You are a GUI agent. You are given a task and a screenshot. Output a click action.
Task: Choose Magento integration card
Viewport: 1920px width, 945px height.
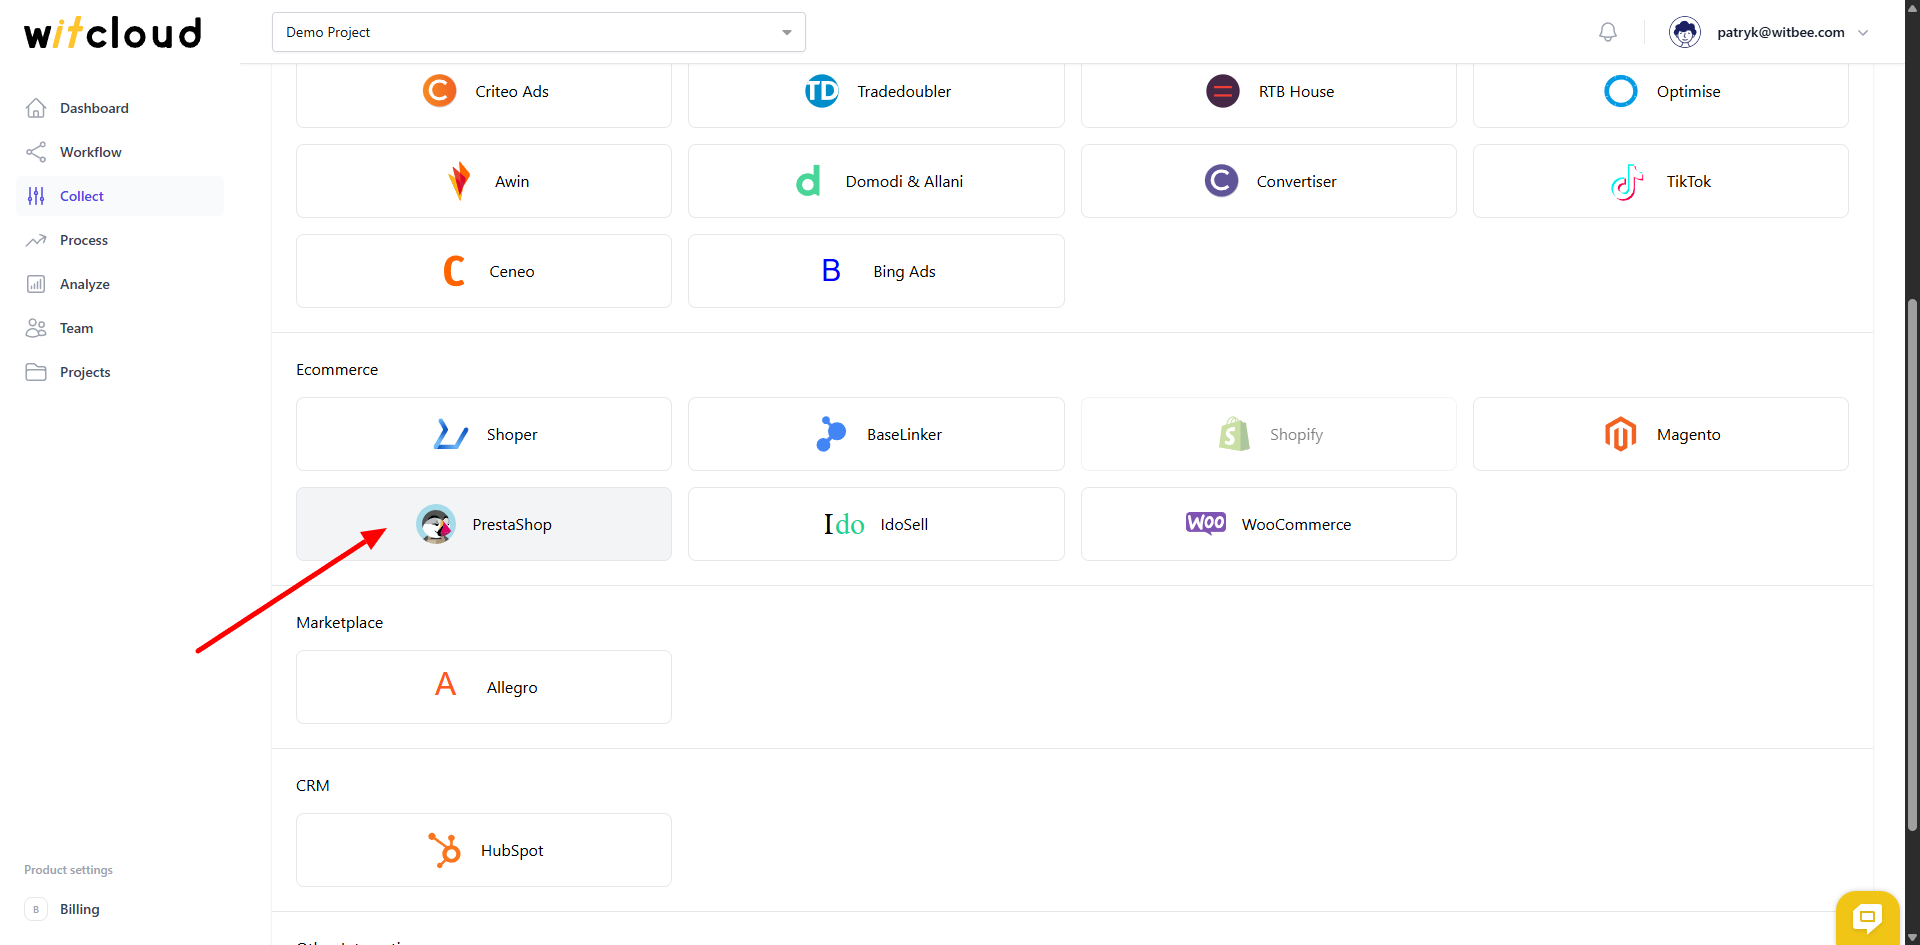point(1661,434)
